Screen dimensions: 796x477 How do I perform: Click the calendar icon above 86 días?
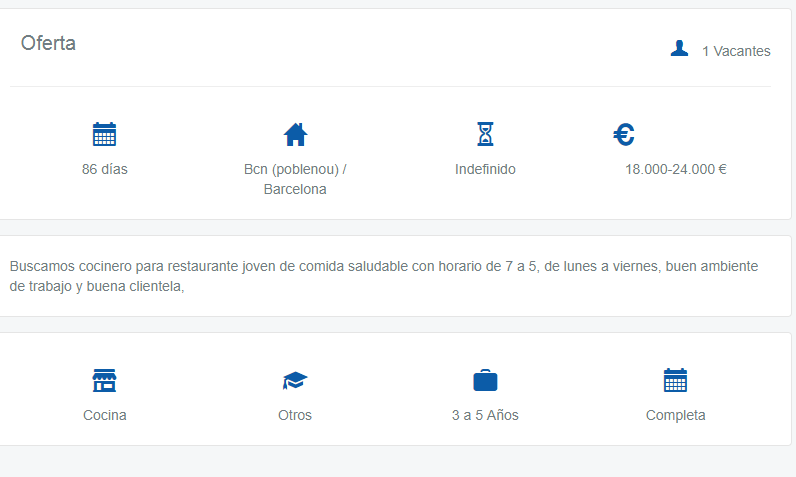tap(104, 134)
